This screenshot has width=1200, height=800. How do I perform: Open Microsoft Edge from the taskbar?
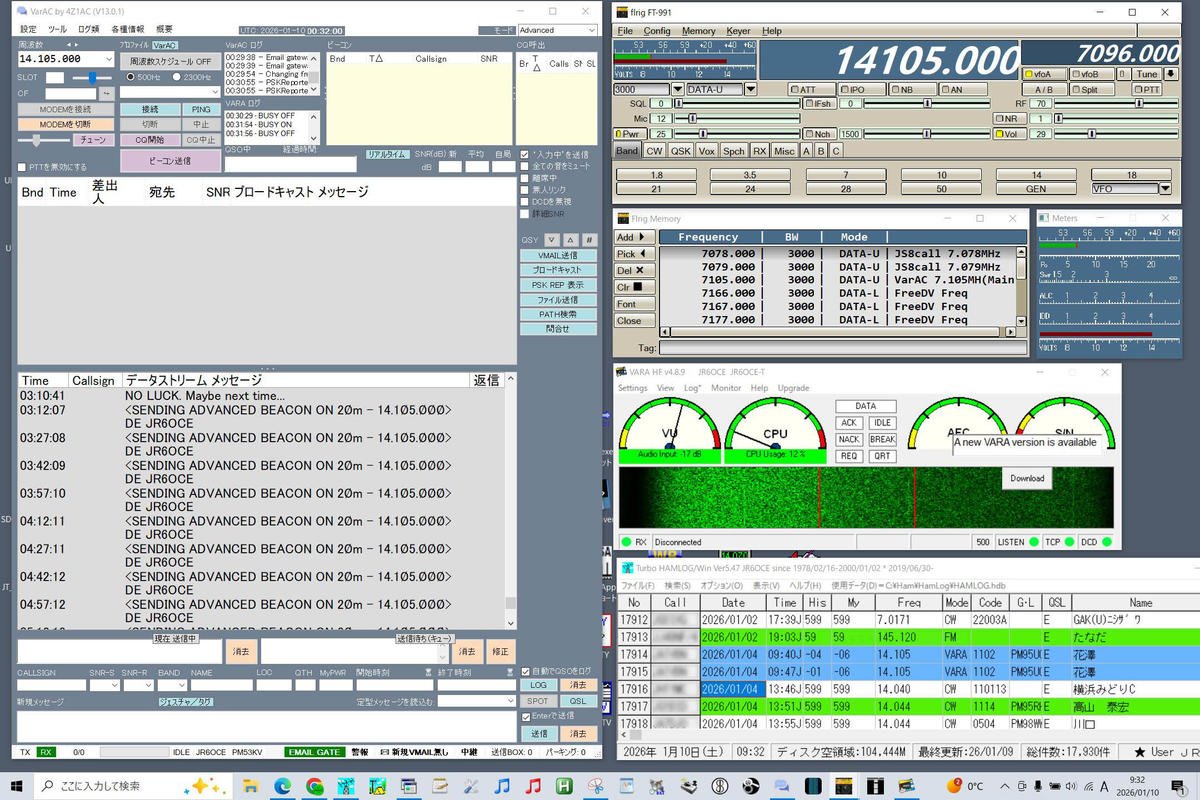coord(283,785)
